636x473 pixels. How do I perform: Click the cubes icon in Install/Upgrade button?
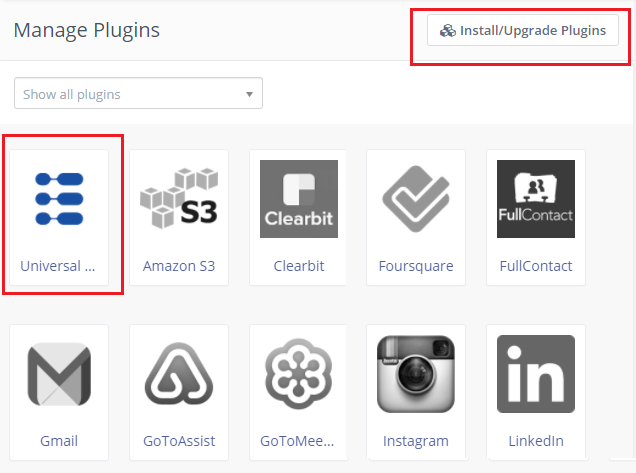click(x=447, y=31)
